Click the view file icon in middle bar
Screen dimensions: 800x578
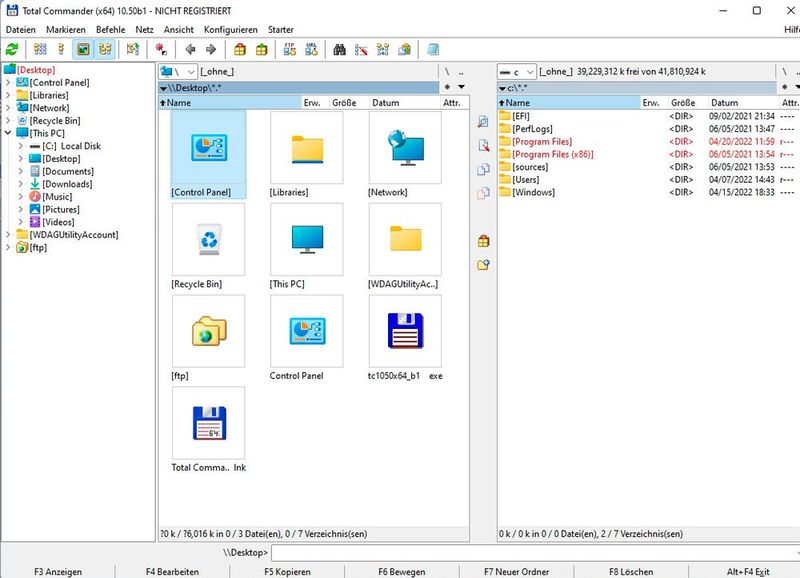click(x=483, y=122)
